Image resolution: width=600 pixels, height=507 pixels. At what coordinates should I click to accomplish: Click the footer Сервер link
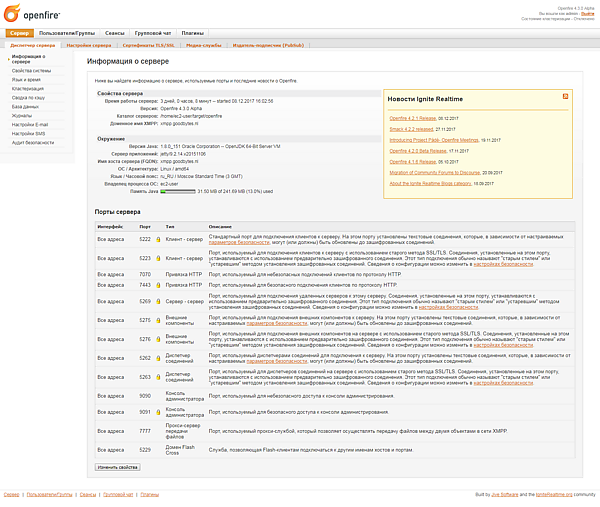(11, 495)
